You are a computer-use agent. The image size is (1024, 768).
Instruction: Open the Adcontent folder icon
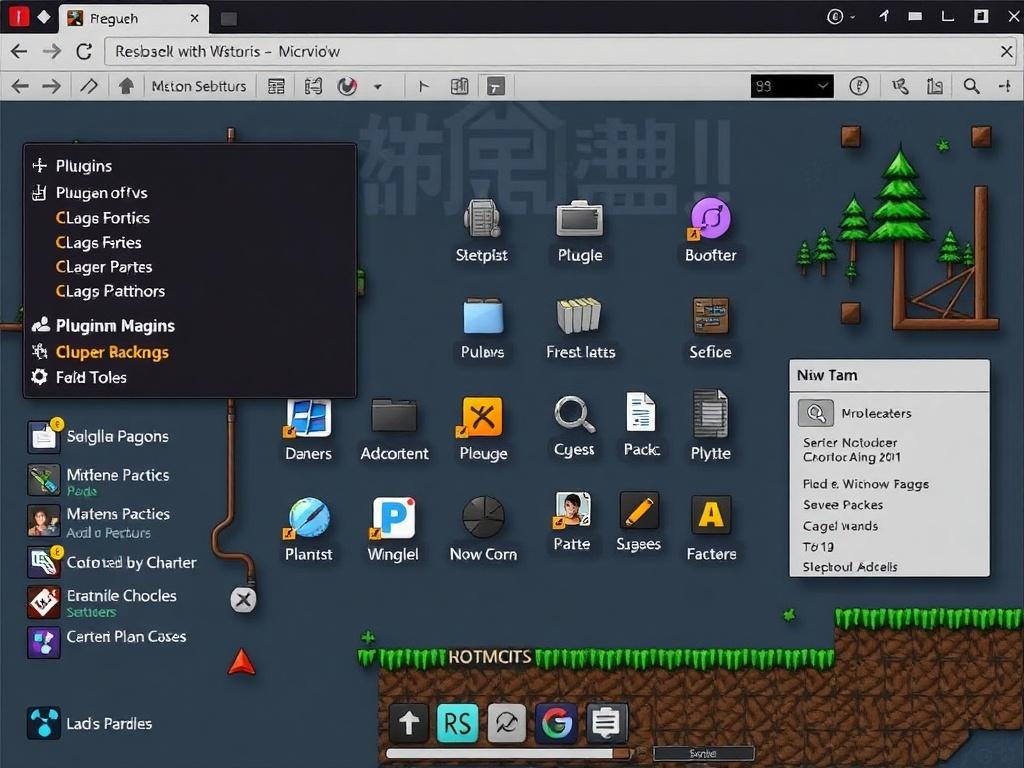coord(394,415)
